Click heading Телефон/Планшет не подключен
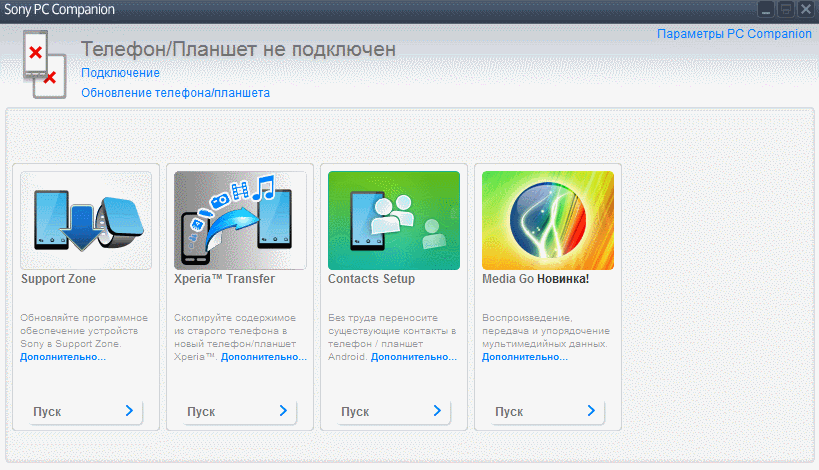Viewport: 819px width, 470px height. click(x=238, y=50)
